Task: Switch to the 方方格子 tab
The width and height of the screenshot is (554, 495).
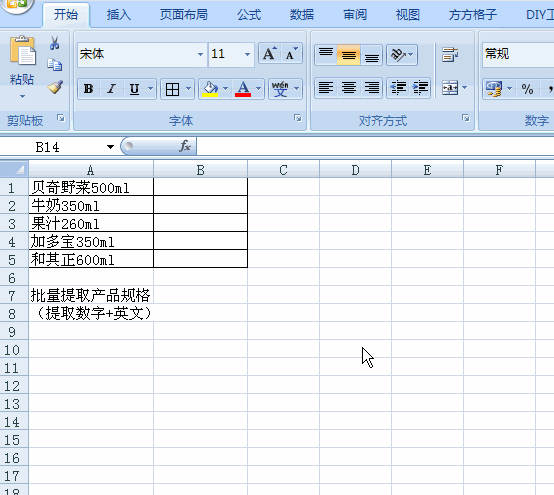Action: coord(473,15)
